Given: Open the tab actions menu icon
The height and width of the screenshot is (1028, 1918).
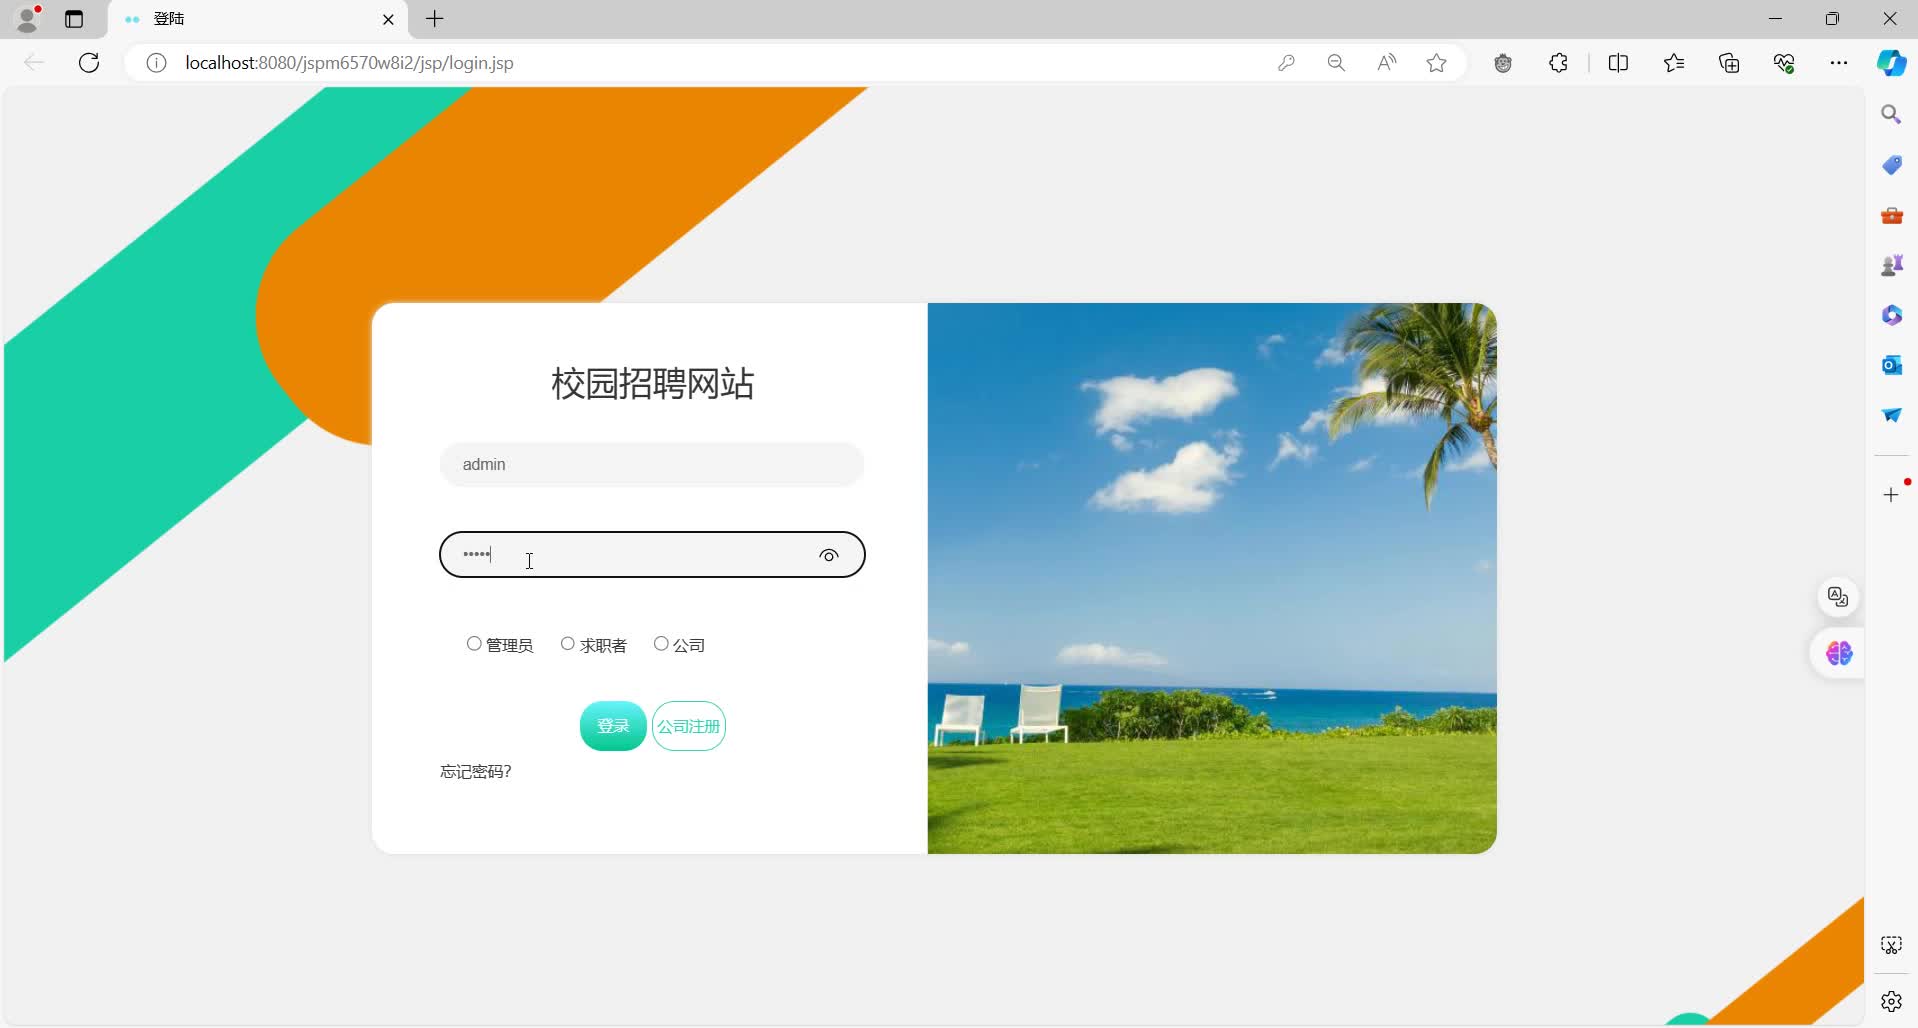Looking at the screenshot, I should (x=74, y=19).
